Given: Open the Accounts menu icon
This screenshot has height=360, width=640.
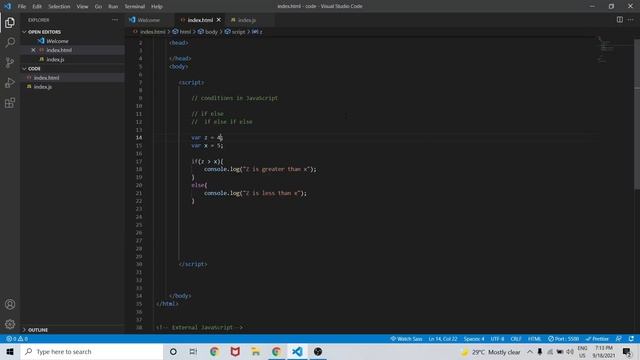Looking at the screenshot, I should (10, 304).
